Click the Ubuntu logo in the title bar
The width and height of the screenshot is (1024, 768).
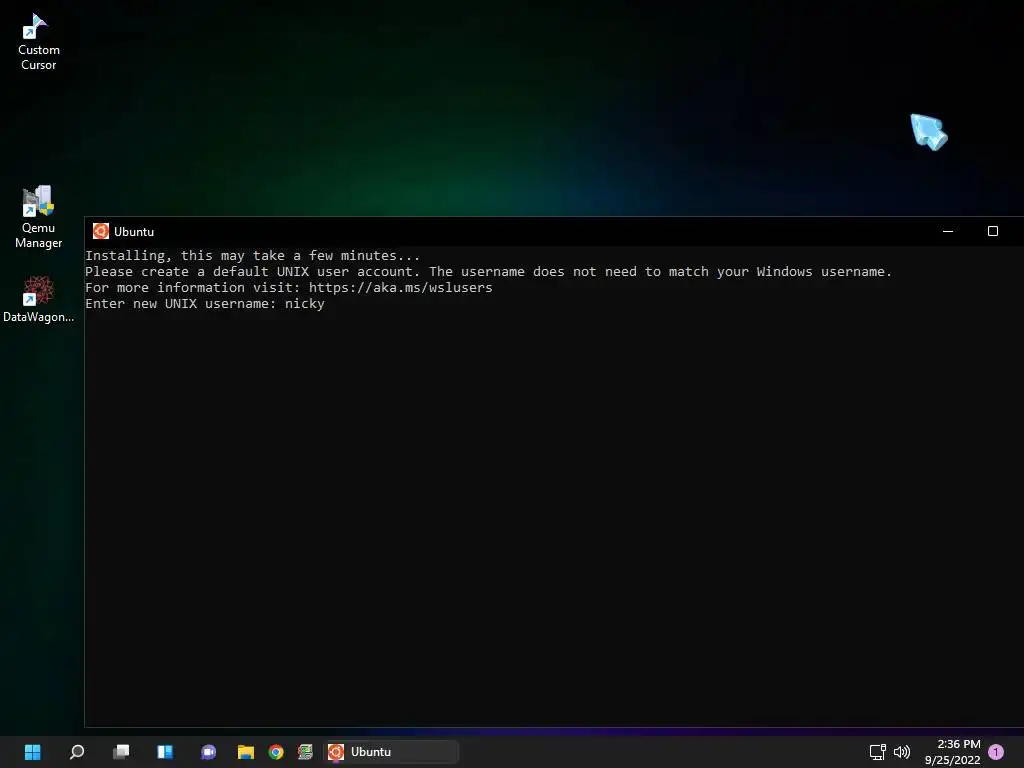click(101, 231)
